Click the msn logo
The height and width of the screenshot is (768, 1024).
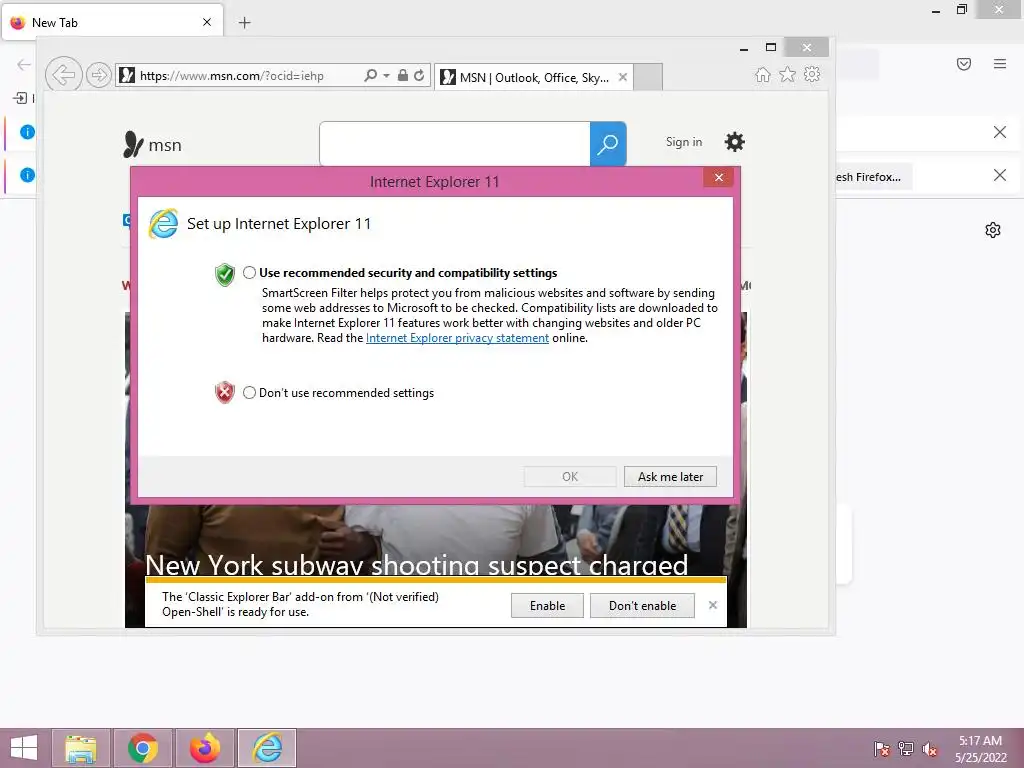[x=152, y=144]
